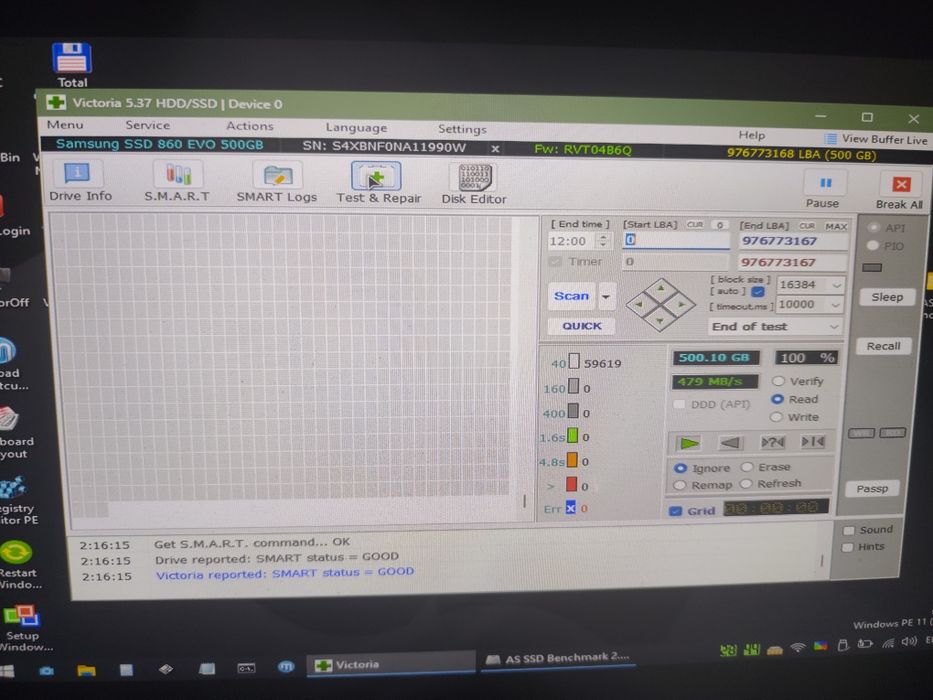Click the up arrow on diamond navigator
This screenshot has width=933, height=700.
660,288
